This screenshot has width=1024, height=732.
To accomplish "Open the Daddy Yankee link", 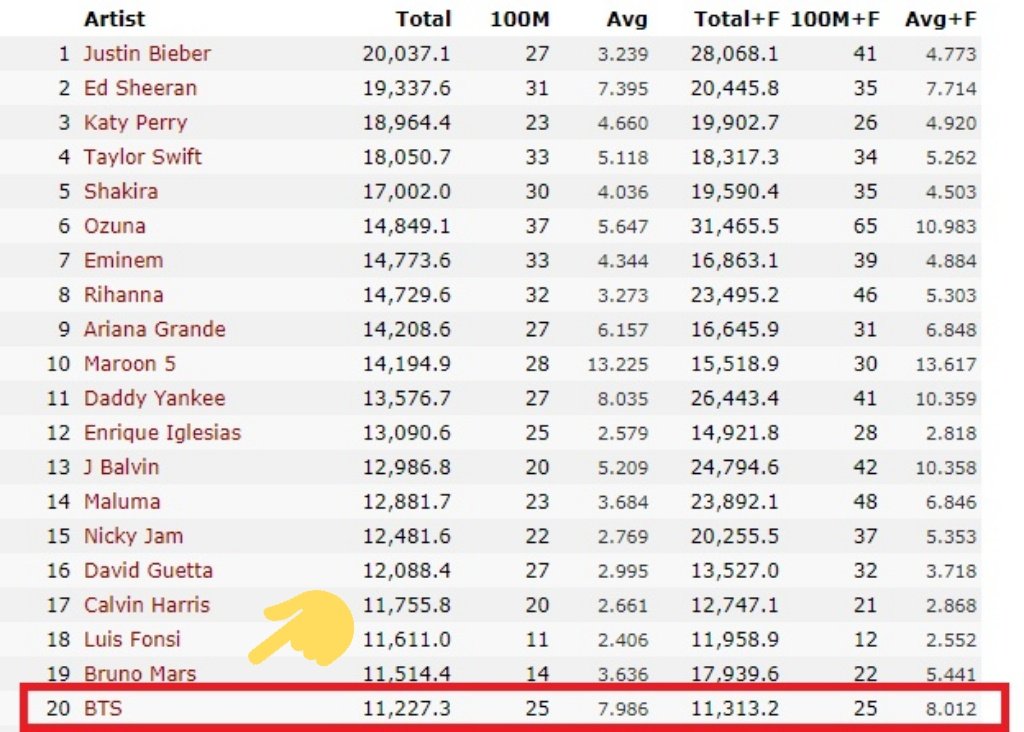I will (x=154, y=398).
